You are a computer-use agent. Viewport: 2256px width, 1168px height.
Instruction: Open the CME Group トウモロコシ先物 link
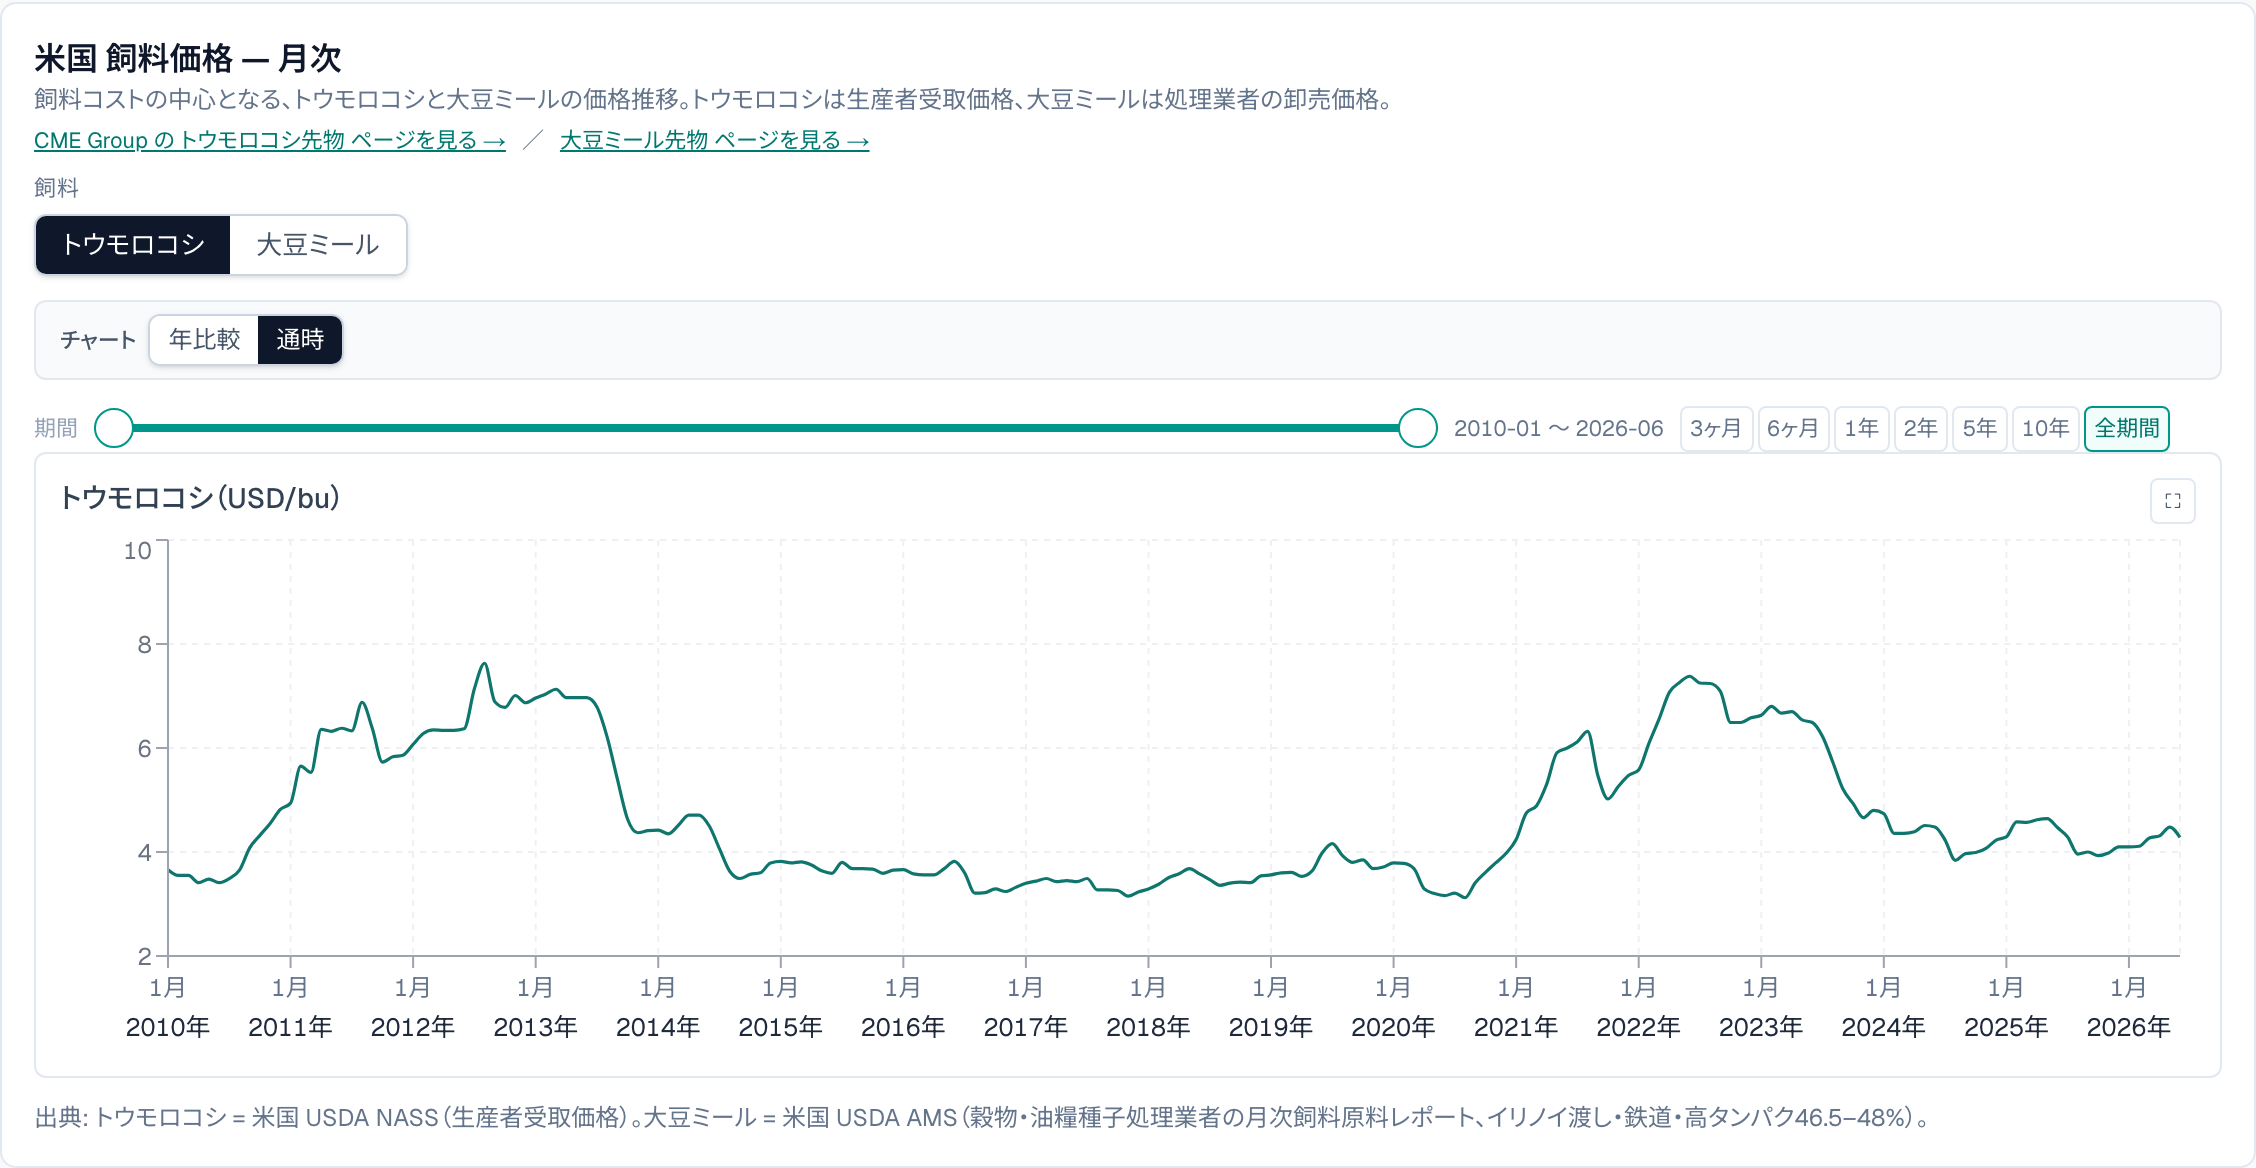[x=270, y=141]
